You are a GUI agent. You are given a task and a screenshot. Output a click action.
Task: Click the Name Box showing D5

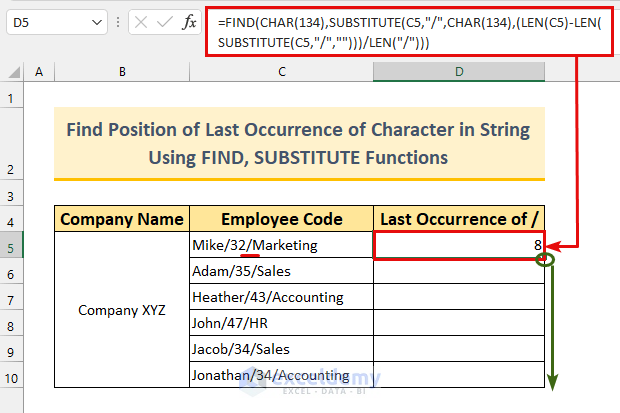pyautogui.click(x=57, y=22)
